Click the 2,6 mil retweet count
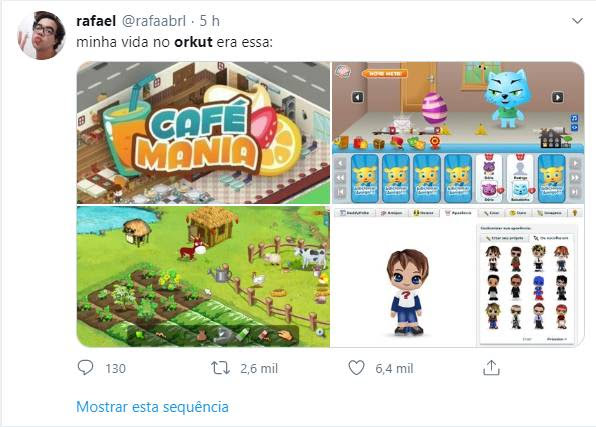 [x=259, y=368]
